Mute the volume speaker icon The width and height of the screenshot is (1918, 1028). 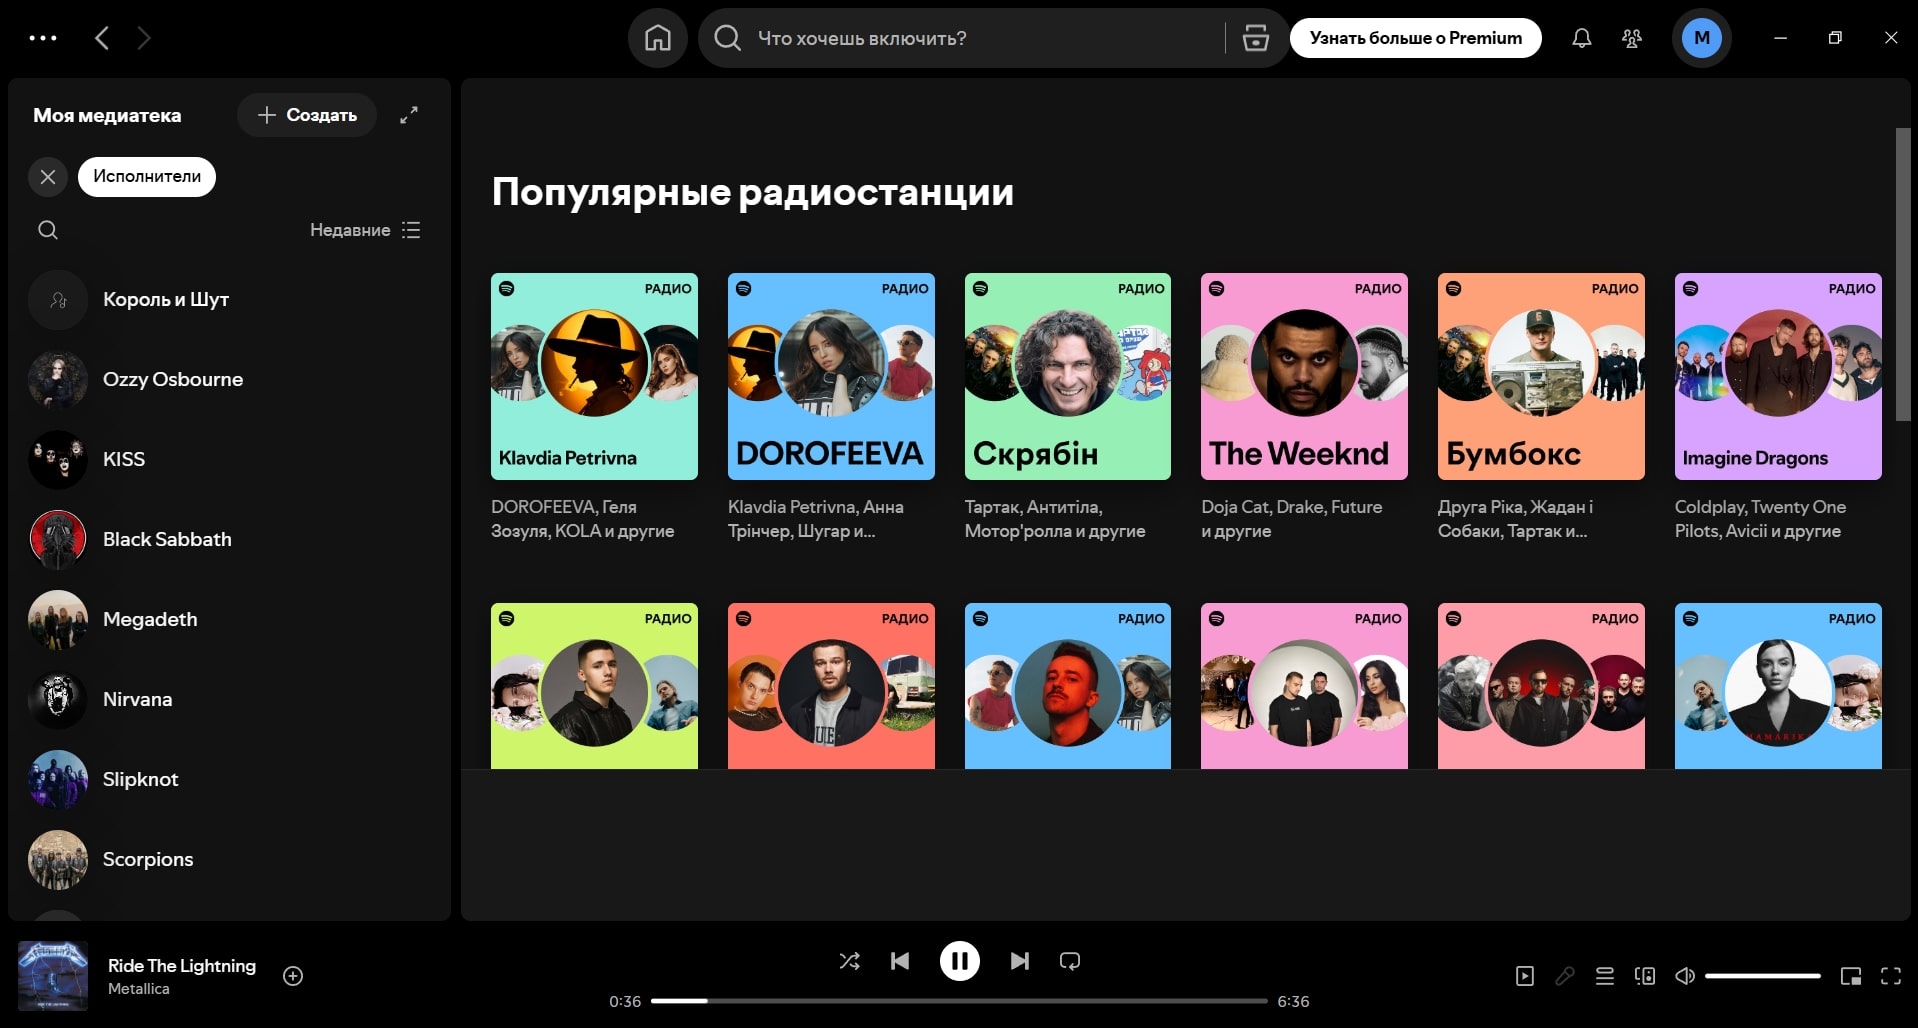[1685, 976]
